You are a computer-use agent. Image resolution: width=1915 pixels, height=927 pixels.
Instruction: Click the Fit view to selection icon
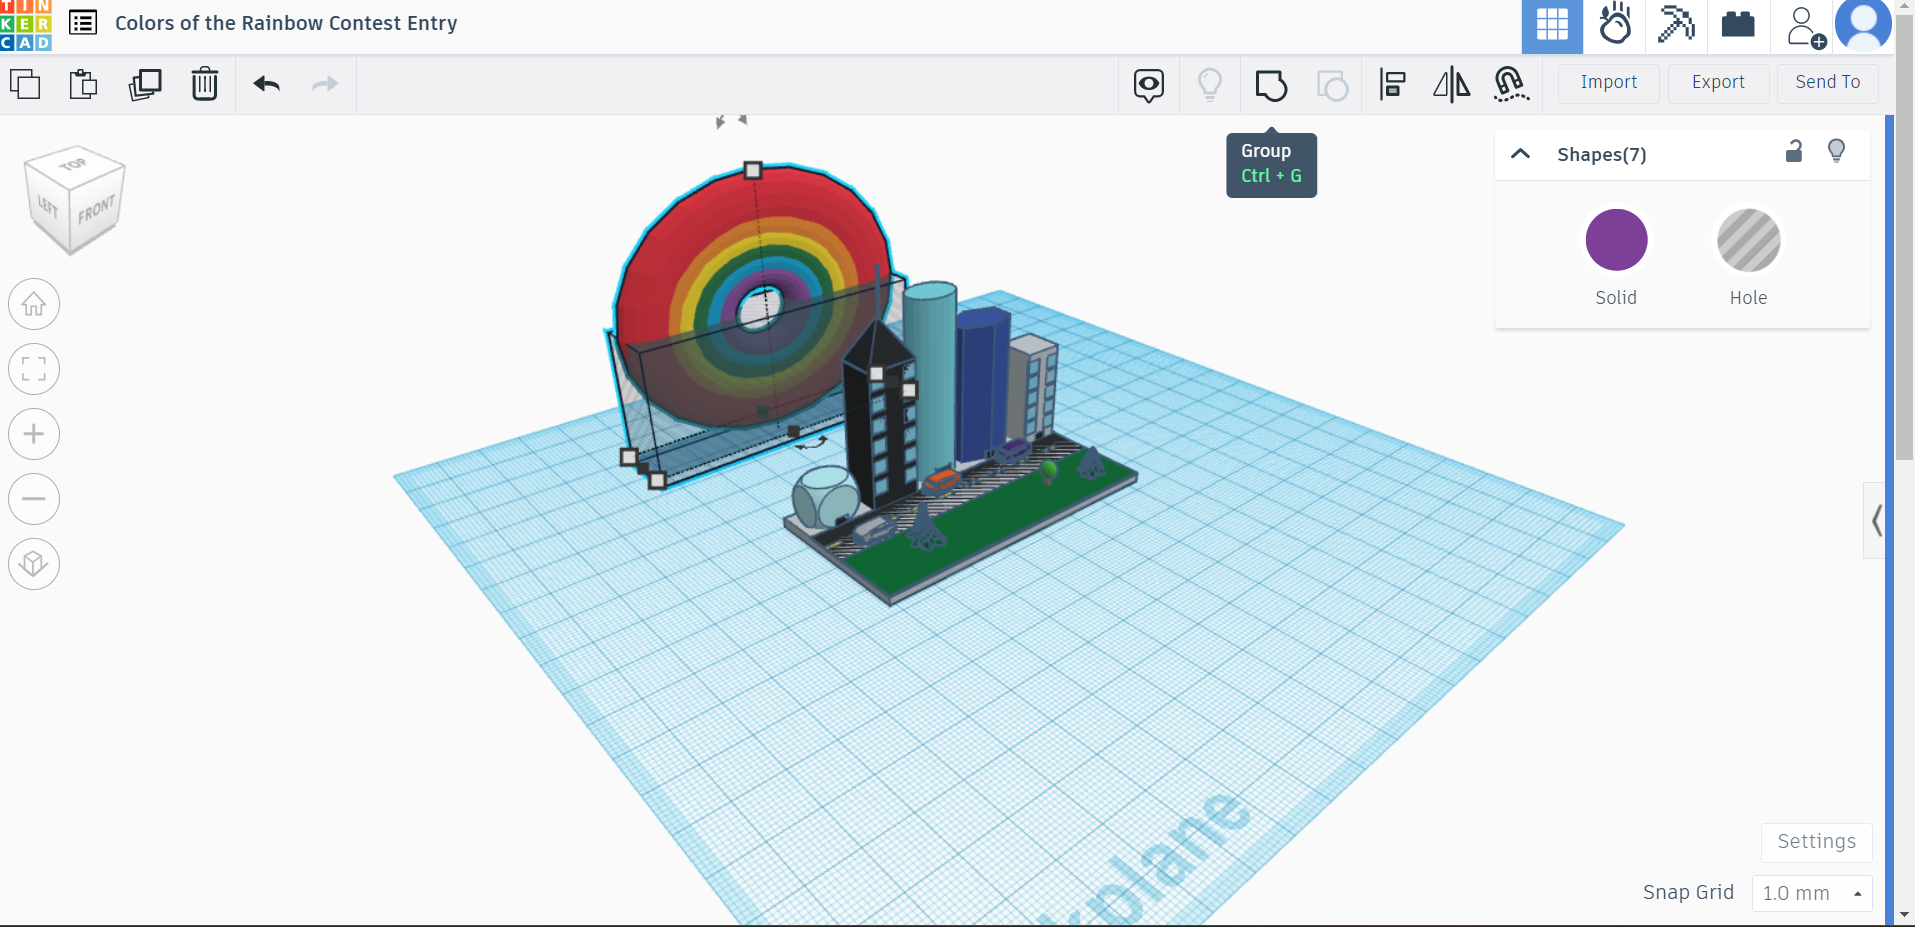(x=33, y=369)
